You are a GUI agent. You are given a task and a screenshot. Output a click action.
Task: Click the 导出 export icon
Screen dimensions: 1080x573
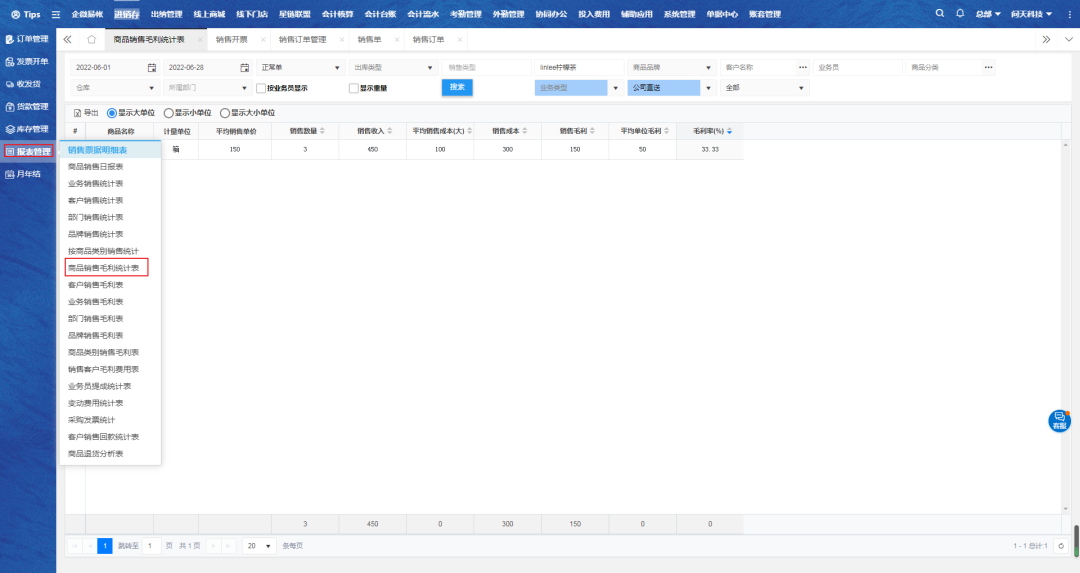pyautogui.click(x=79, y=113)
